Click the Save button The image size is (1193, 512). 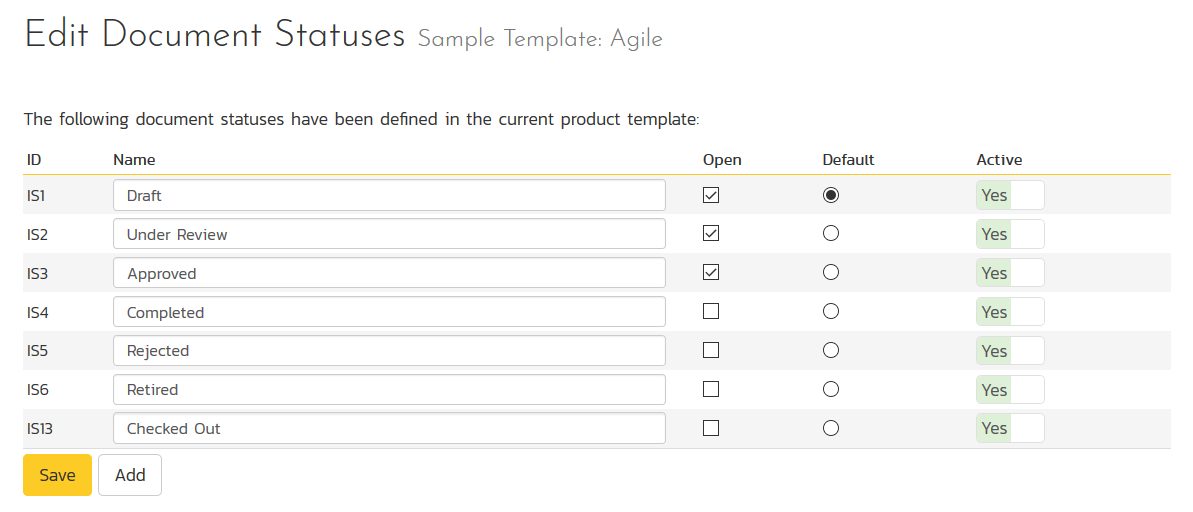pyautogui.click(x=57, y=475)
